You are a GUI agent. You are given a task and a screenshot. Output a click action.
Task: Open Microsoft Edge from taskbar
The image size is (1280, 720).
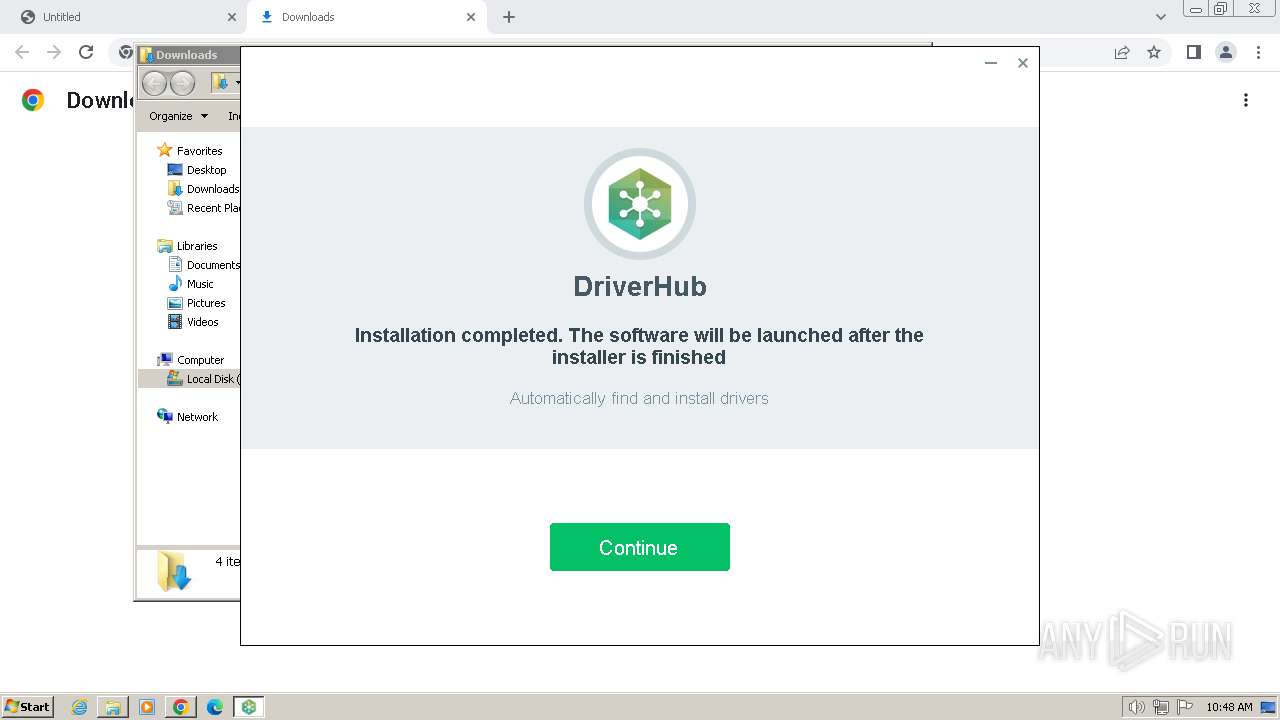(x=215, y=707)
